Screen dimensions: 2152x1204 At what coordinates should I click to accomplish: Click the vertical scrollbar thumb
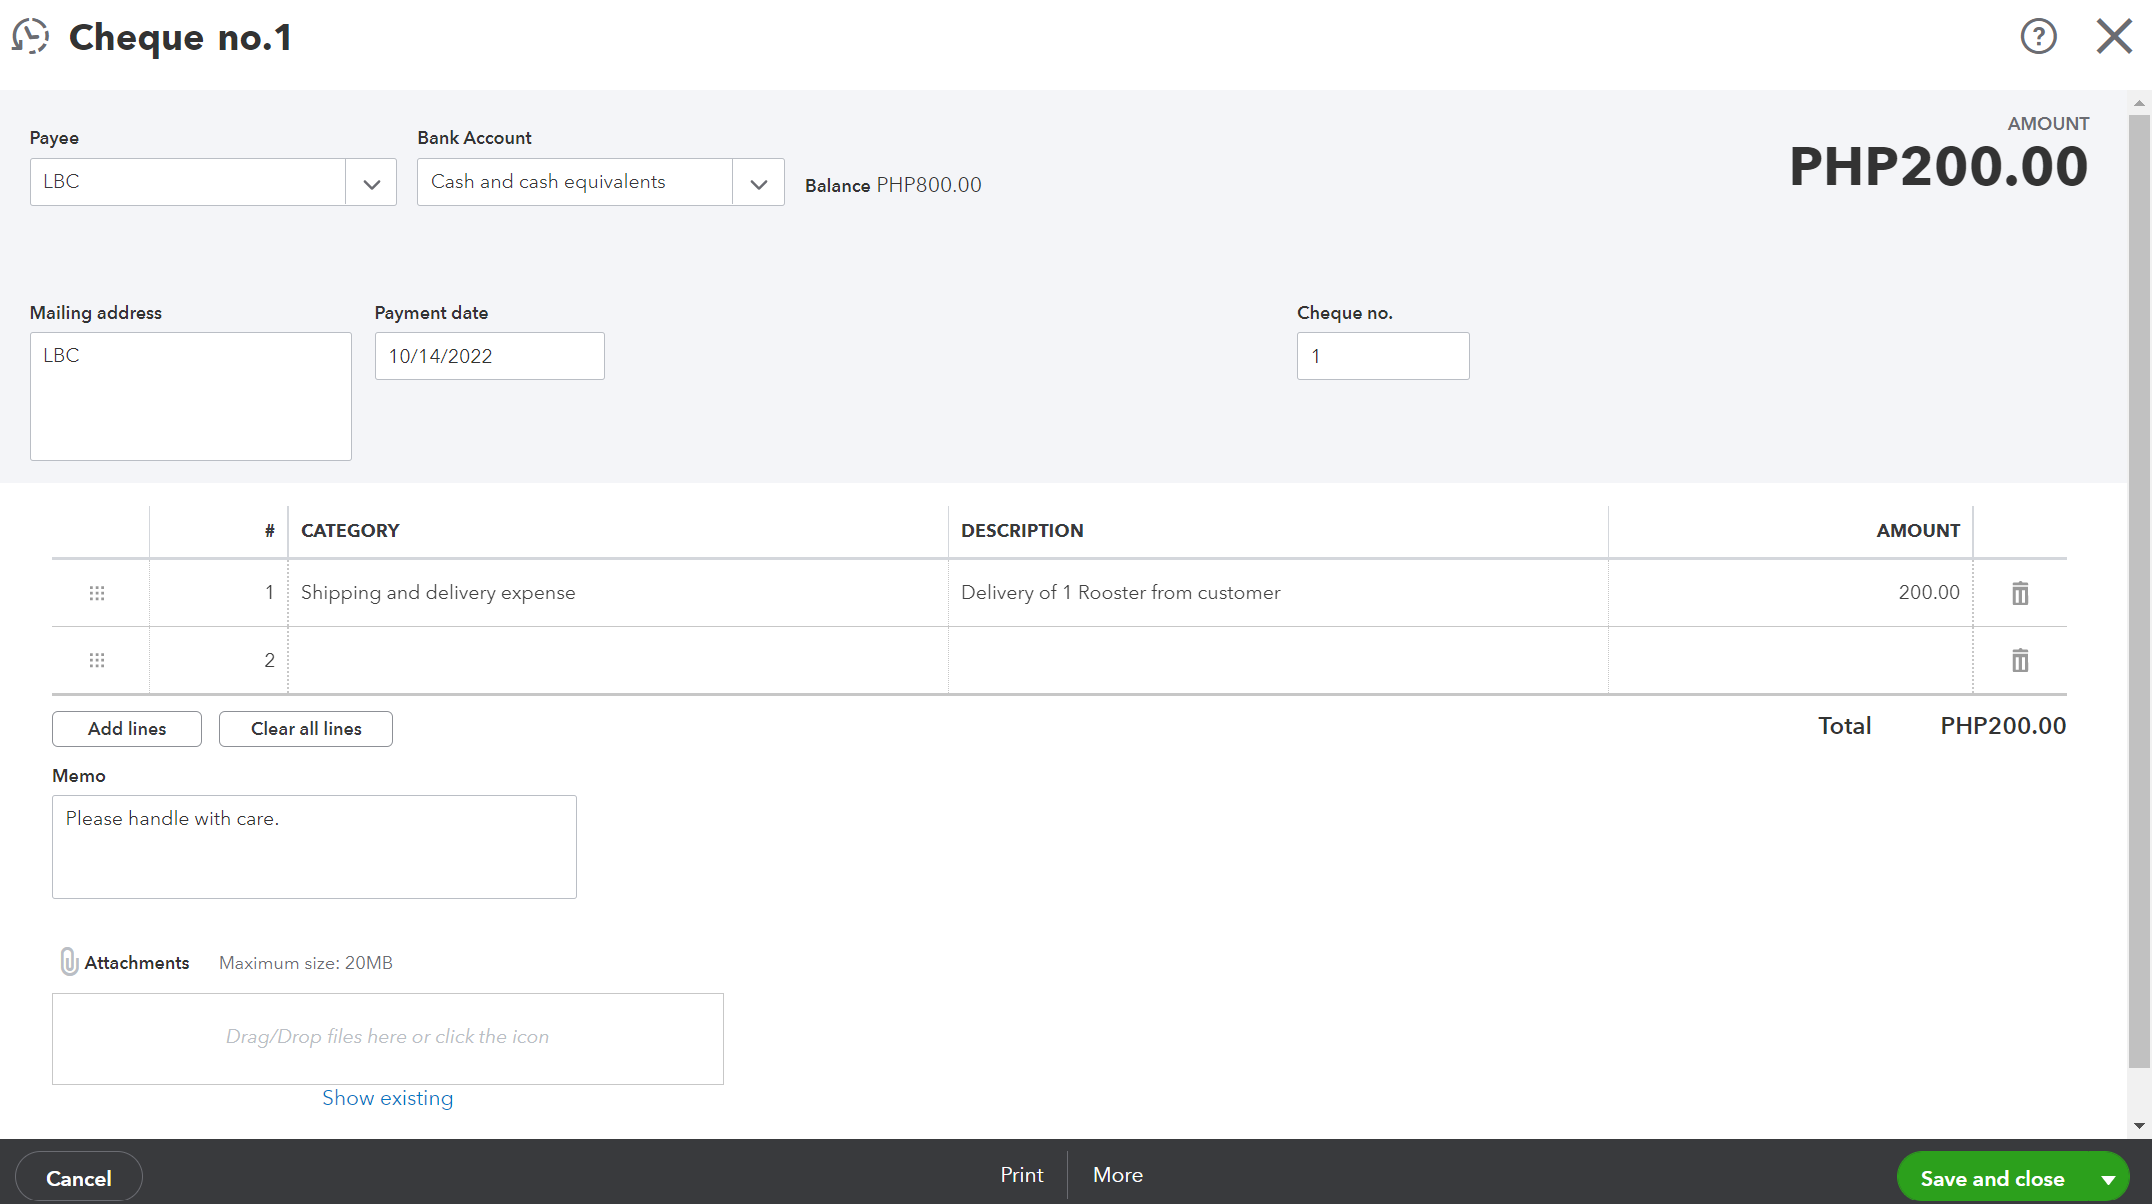click(x=2138, y=590)
